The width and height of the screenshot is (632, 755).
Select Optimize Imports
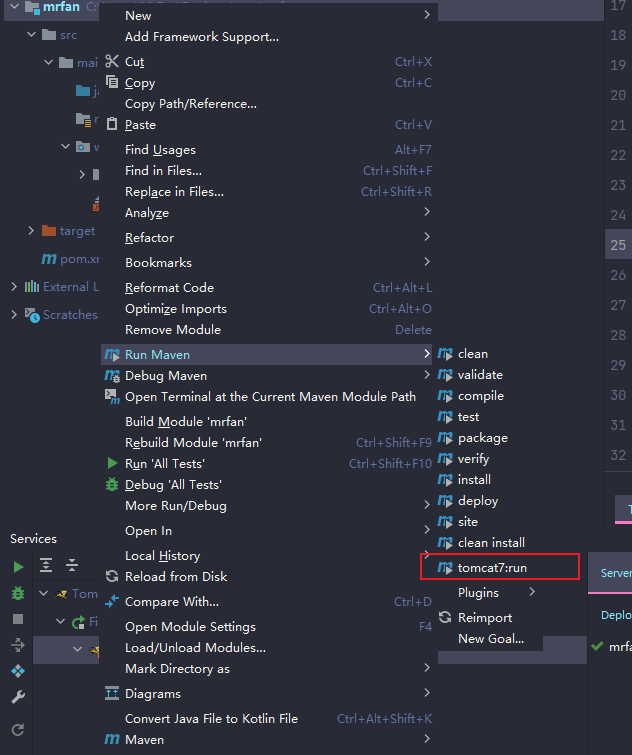pos(176,309)
